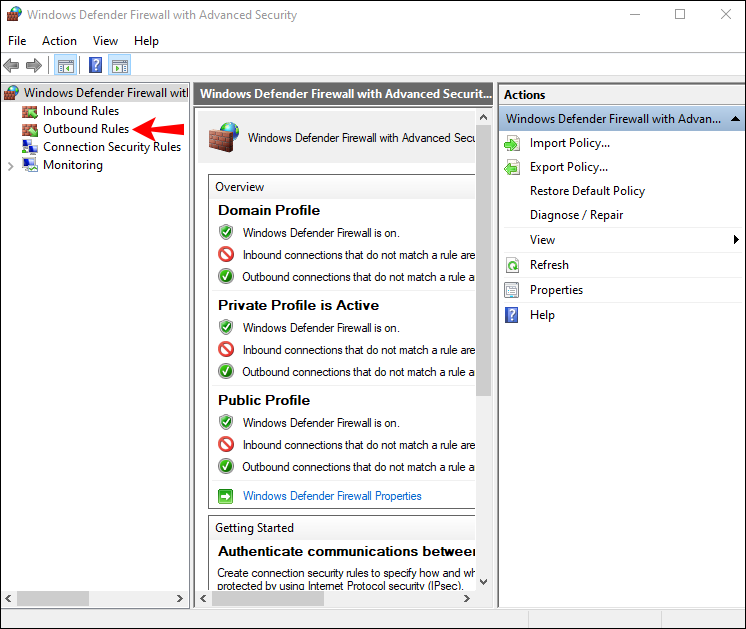Click the 'Private Profile is Active' heading

click(298, 305)
